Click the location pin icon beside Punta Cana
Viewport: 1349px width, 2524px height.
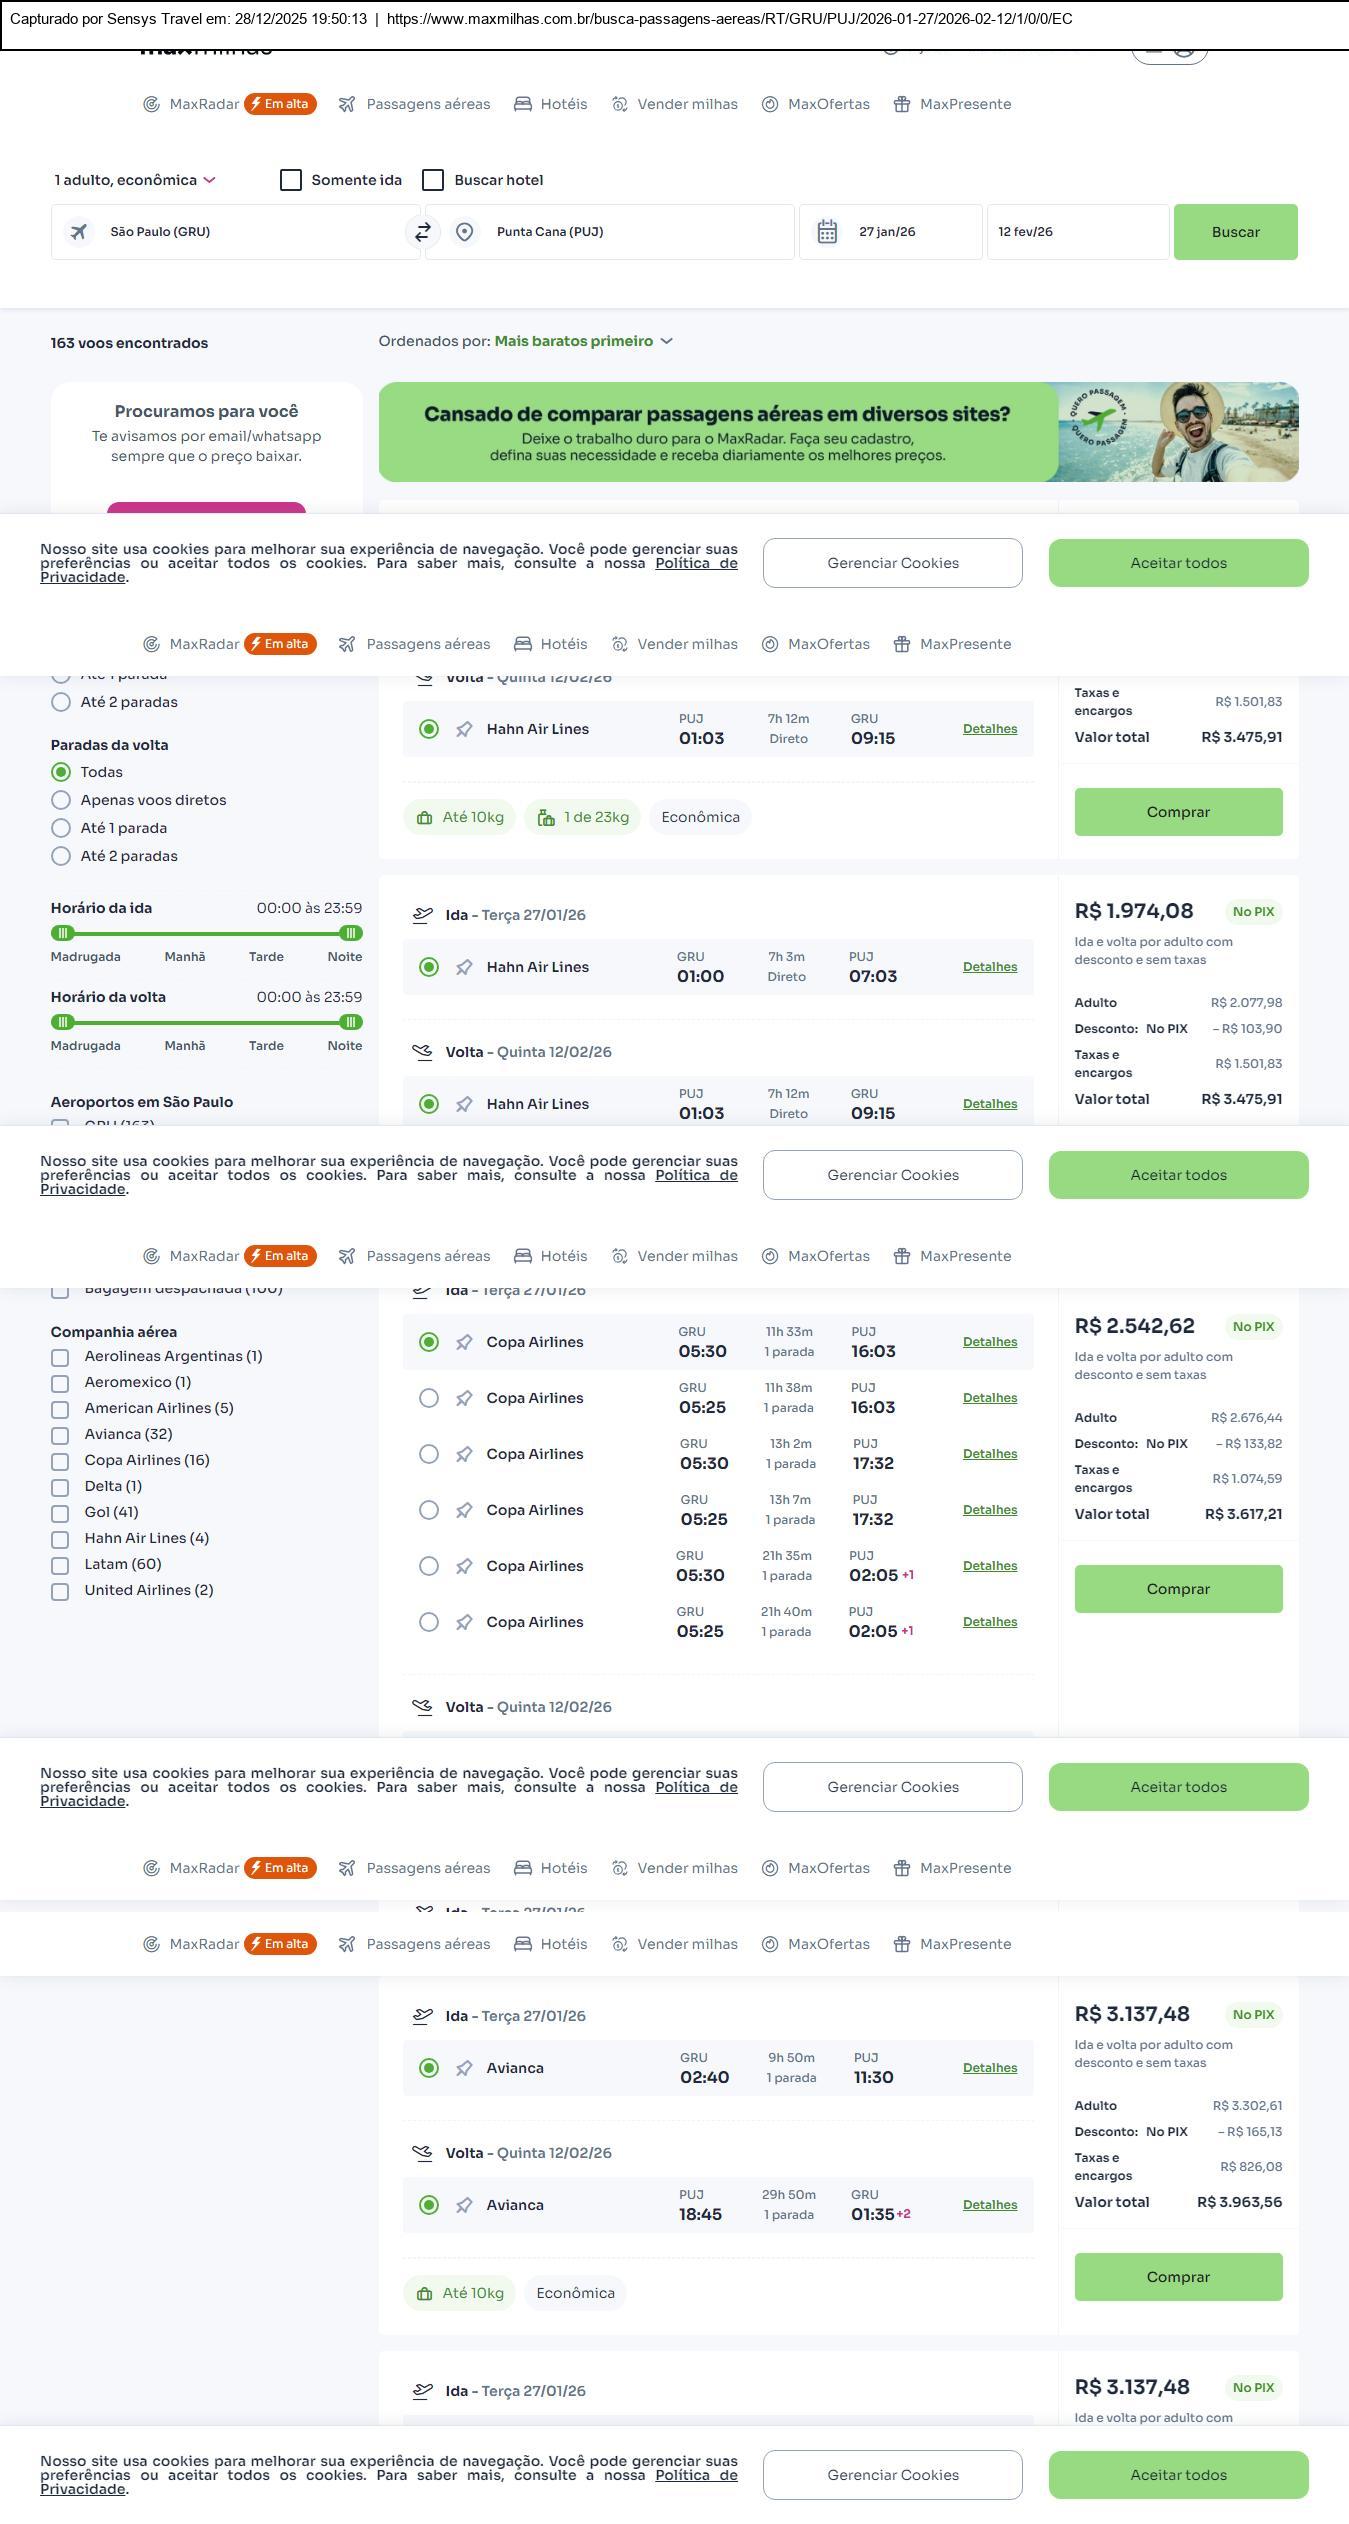464,232
